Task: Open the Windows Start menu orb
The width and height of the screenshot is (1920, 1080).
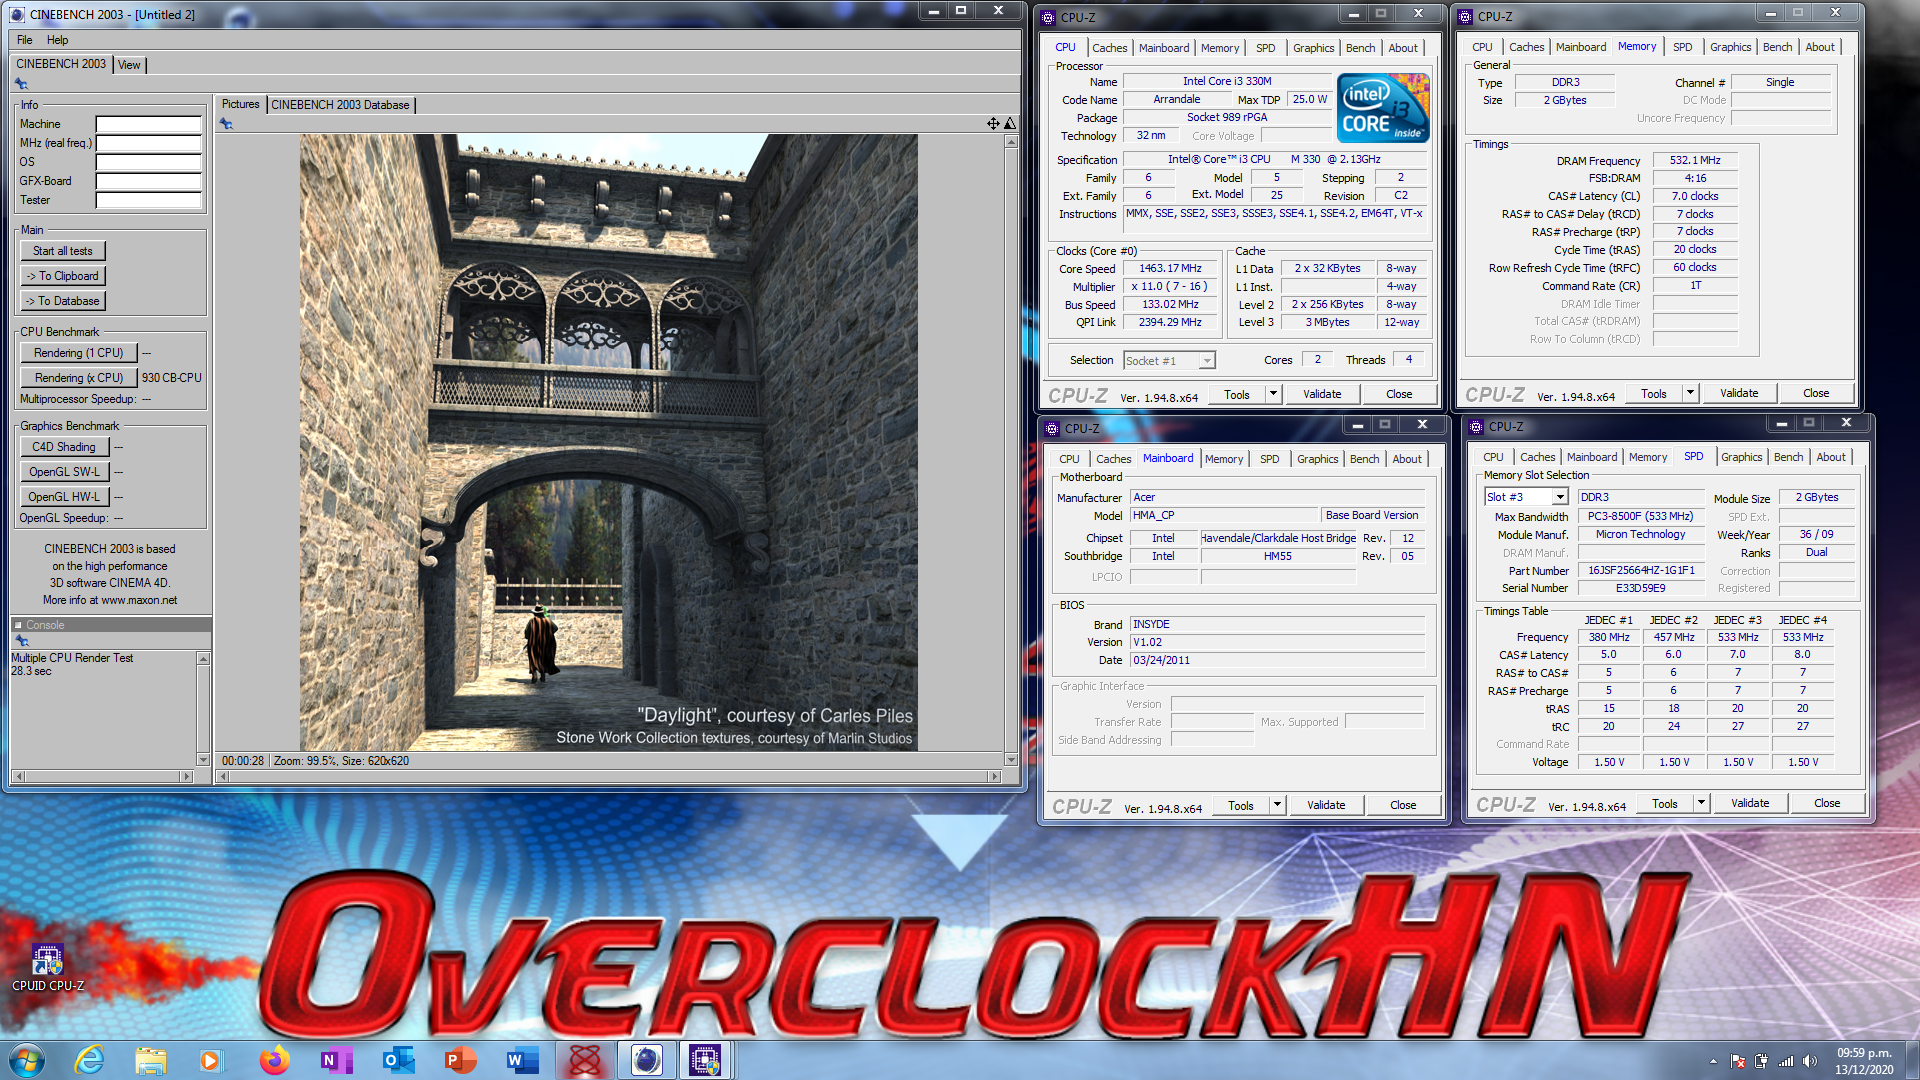Action: tap(27, 1059)
